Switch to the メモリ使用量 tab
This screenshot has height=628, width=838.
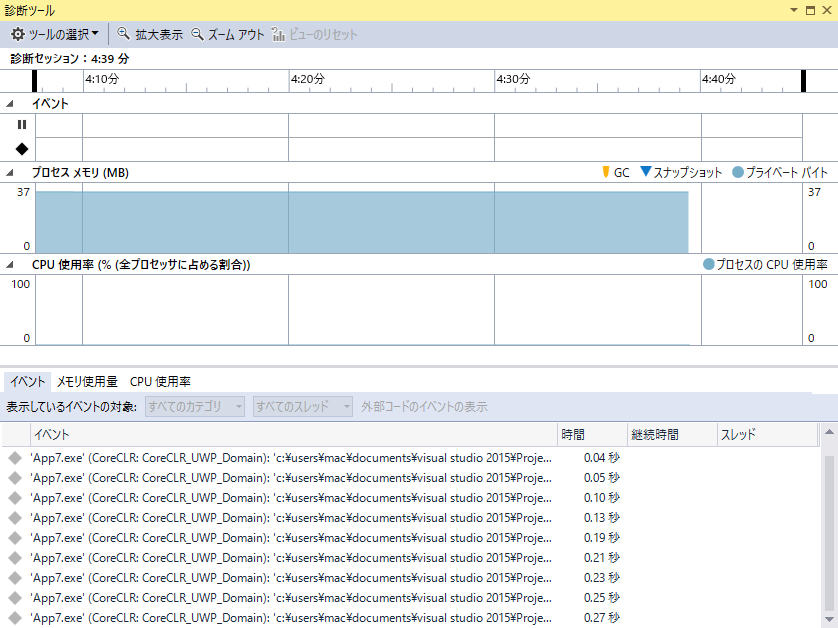[87, 382]
